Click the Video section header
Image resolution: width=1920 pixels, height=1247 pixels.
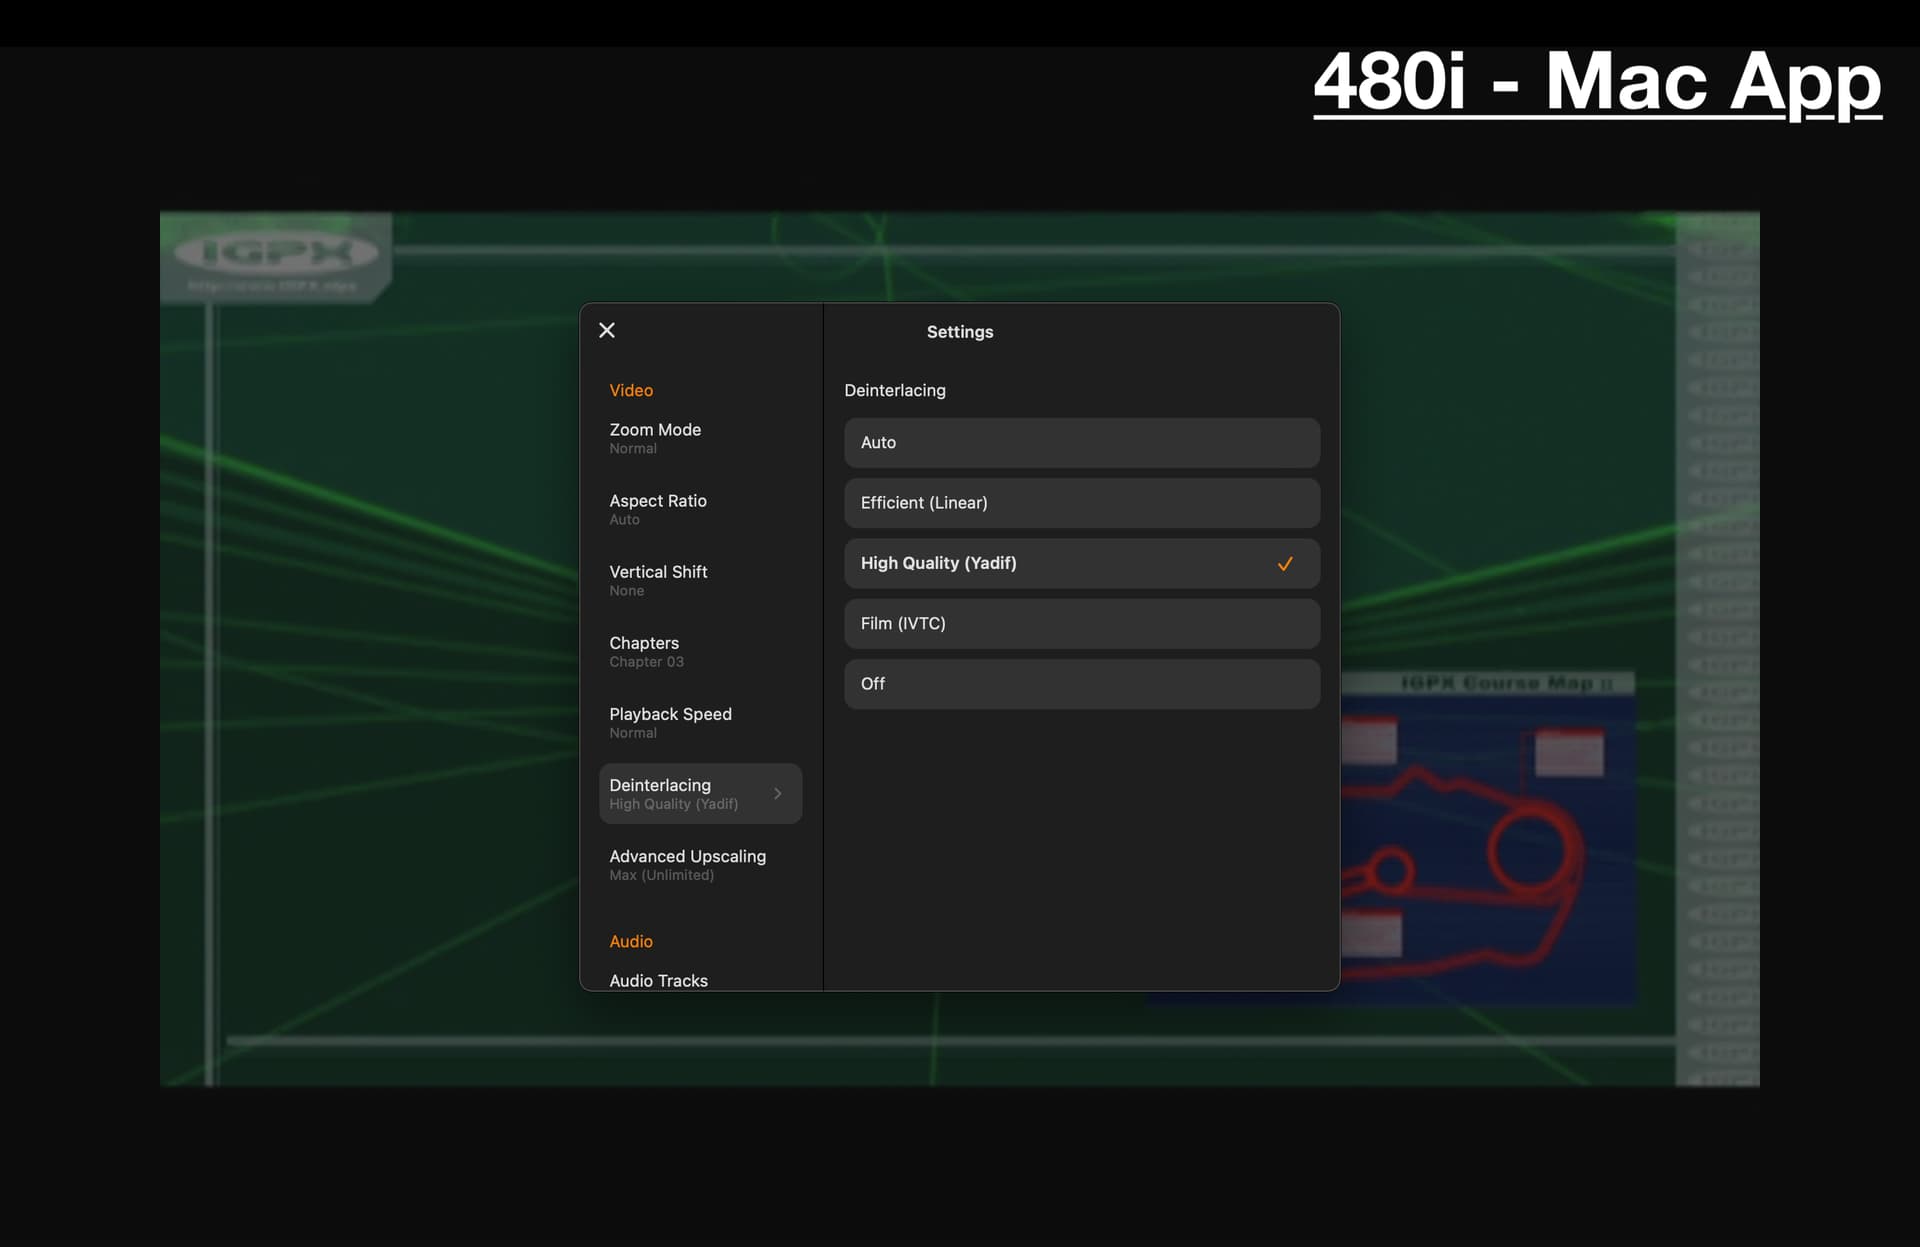pos(631,390)
